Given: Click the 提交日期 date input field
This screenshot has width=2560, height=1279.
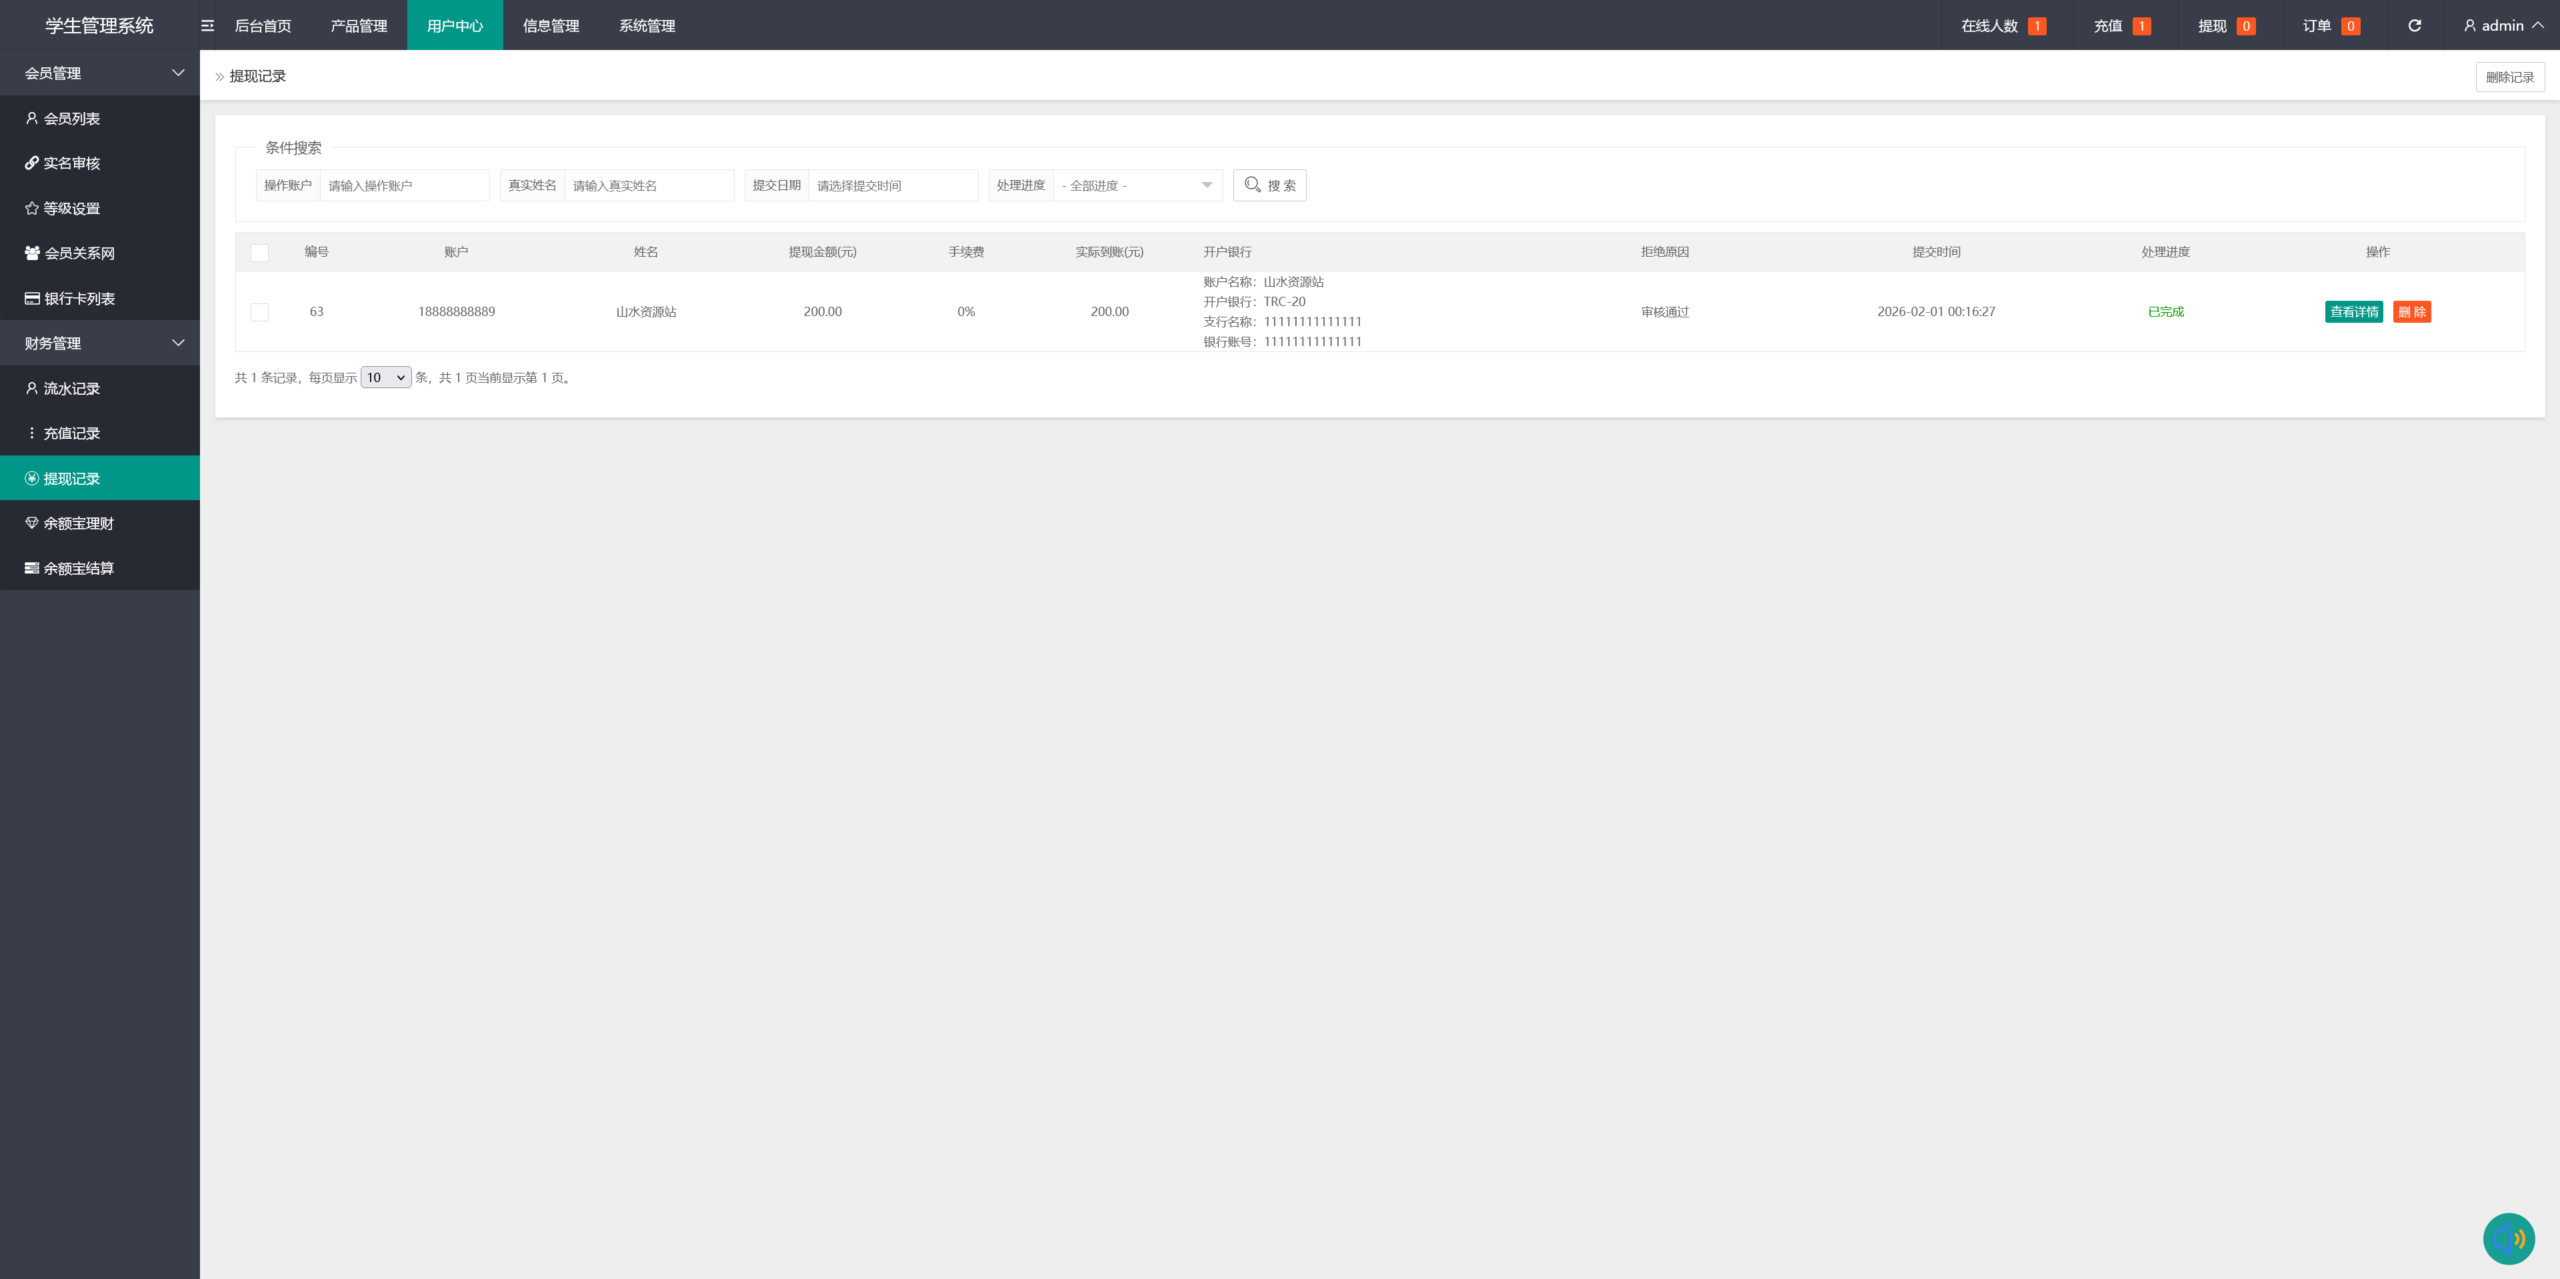Looking at the screenshot, I should click(892, 186).
